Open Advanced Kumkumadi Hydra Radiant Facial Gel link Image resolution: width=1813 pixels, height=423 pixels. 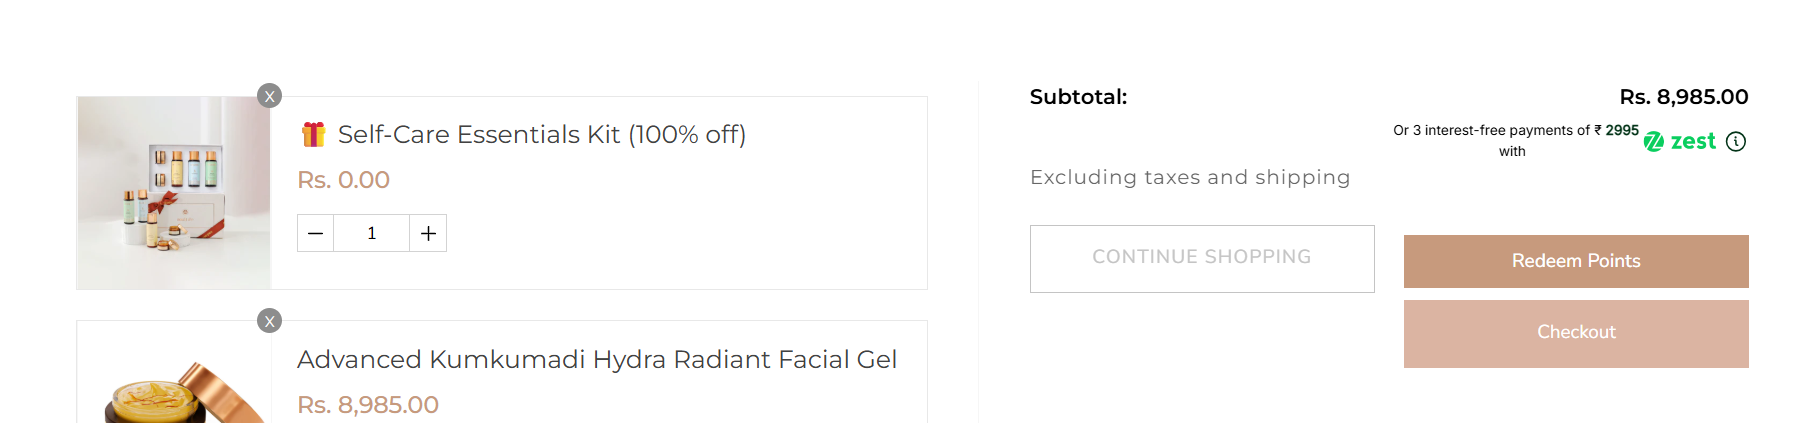pos(597,360)
